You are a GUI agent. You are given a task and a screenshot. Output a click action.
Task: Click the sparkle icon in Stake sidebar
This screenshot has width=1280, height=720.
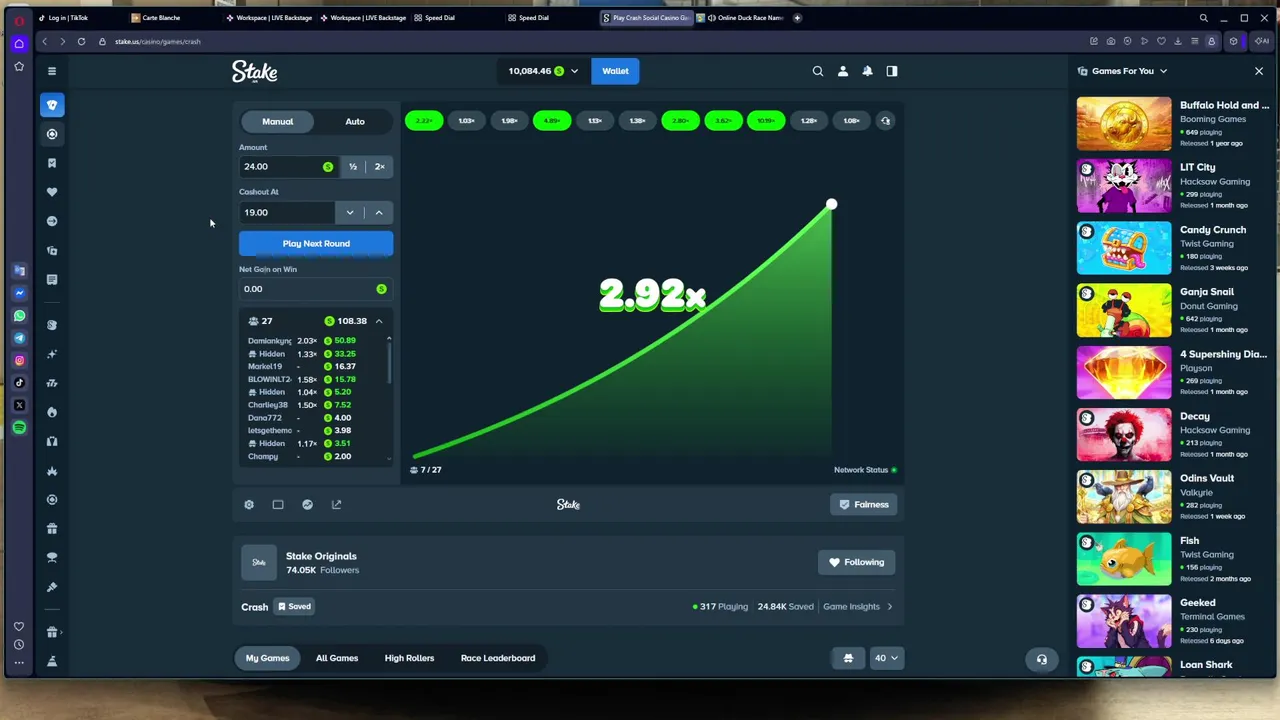pos(52,354)
